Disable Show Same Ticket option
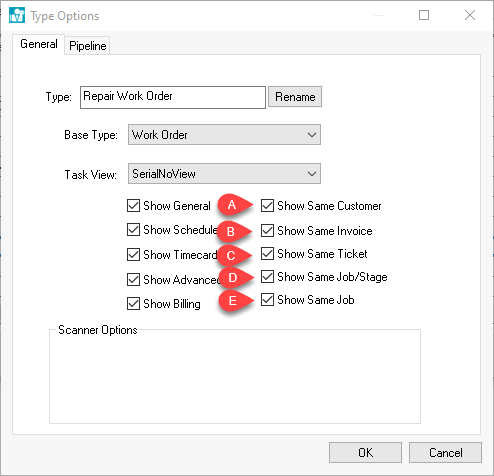Screen dimensions: 494x476 coord(267,254)
